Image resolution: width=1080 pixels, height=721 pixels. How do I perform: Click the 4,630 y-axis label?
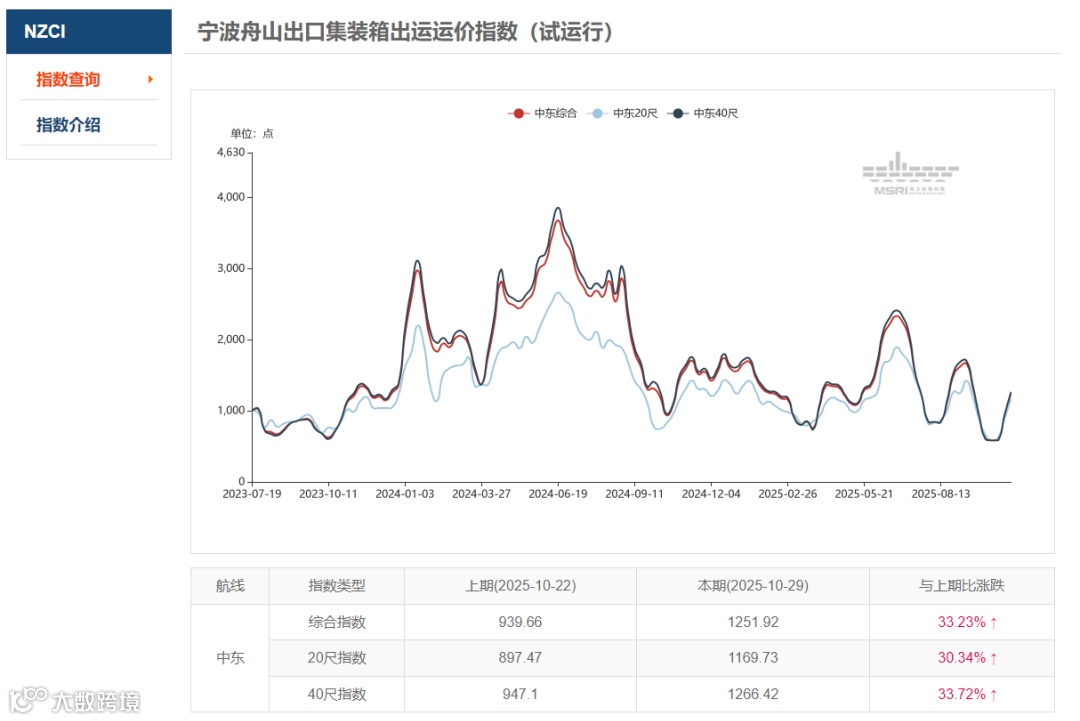click(x=231, y=152)
